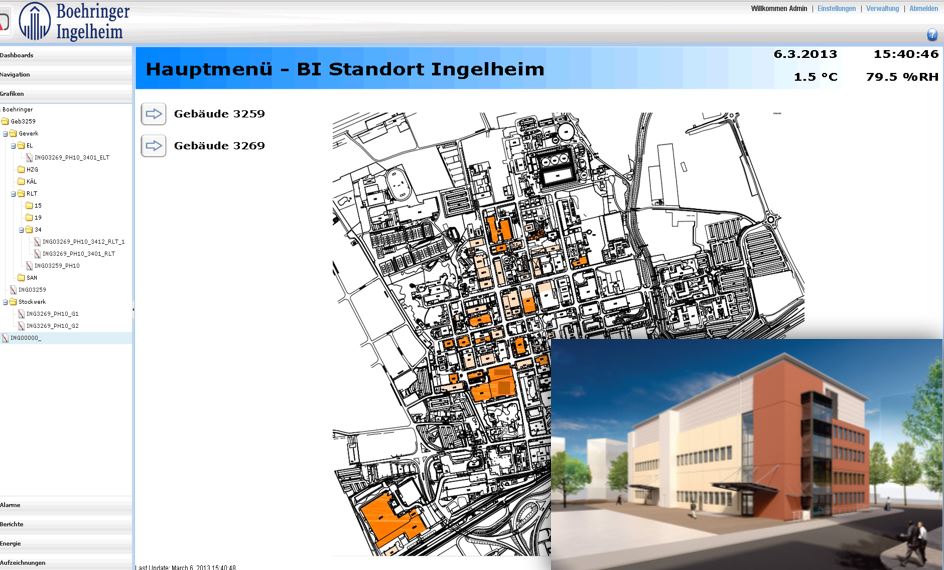The height and width of the screenshot is (570, 944).
Task: Click the arrow icon next to Gebäude 3269
Action: click(x=154, y=146)
